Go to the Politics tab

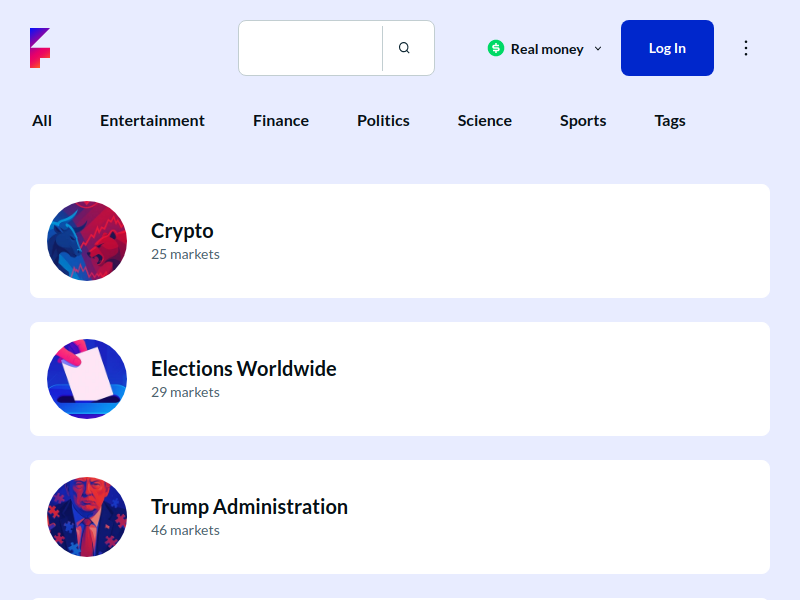point(383,121)
